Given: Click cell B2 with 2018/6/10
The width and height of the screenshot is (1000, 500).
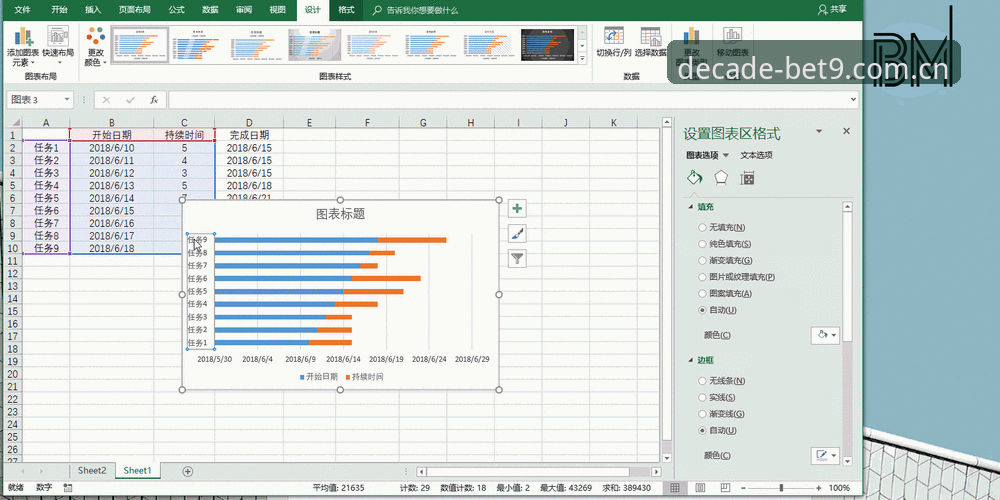Looking at the screenshot, I should click(x=112, y=147).
